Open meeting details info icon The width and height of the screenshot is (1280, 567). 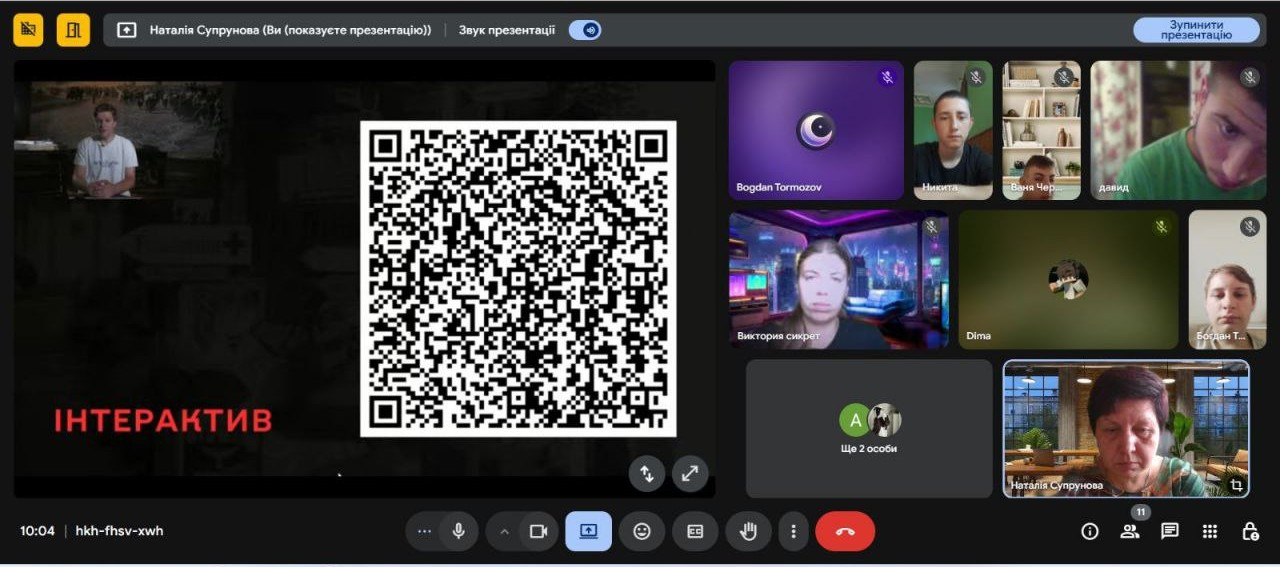(x=1090, y=531)
